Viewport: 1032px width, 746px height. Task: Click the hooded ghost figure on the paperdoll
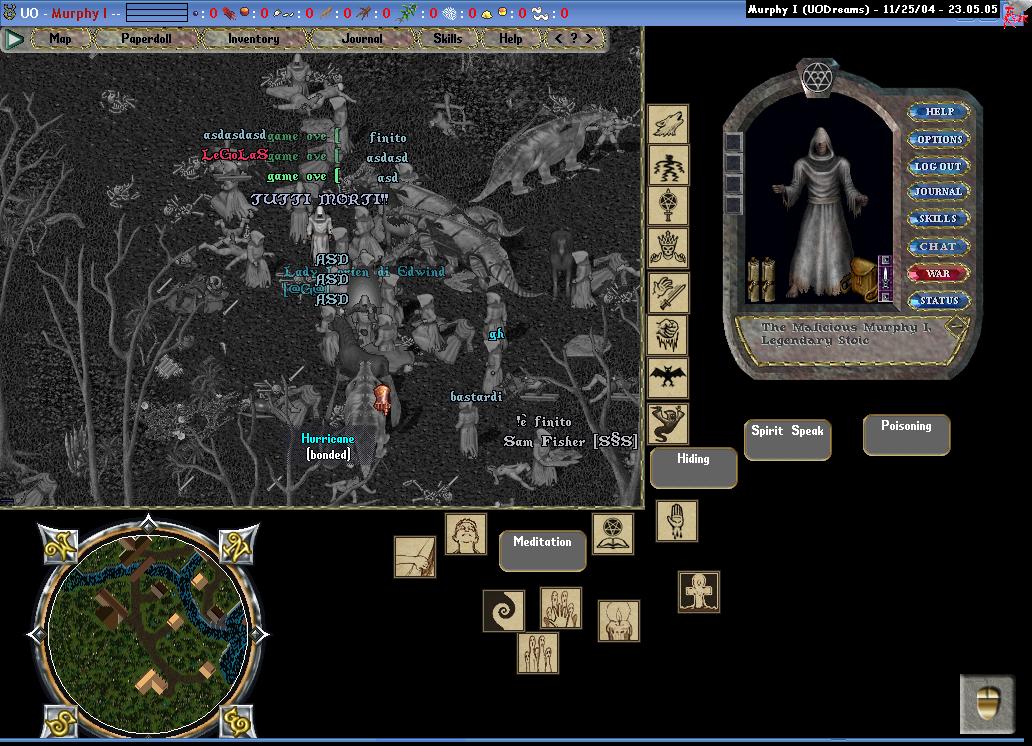click(818, 213)
